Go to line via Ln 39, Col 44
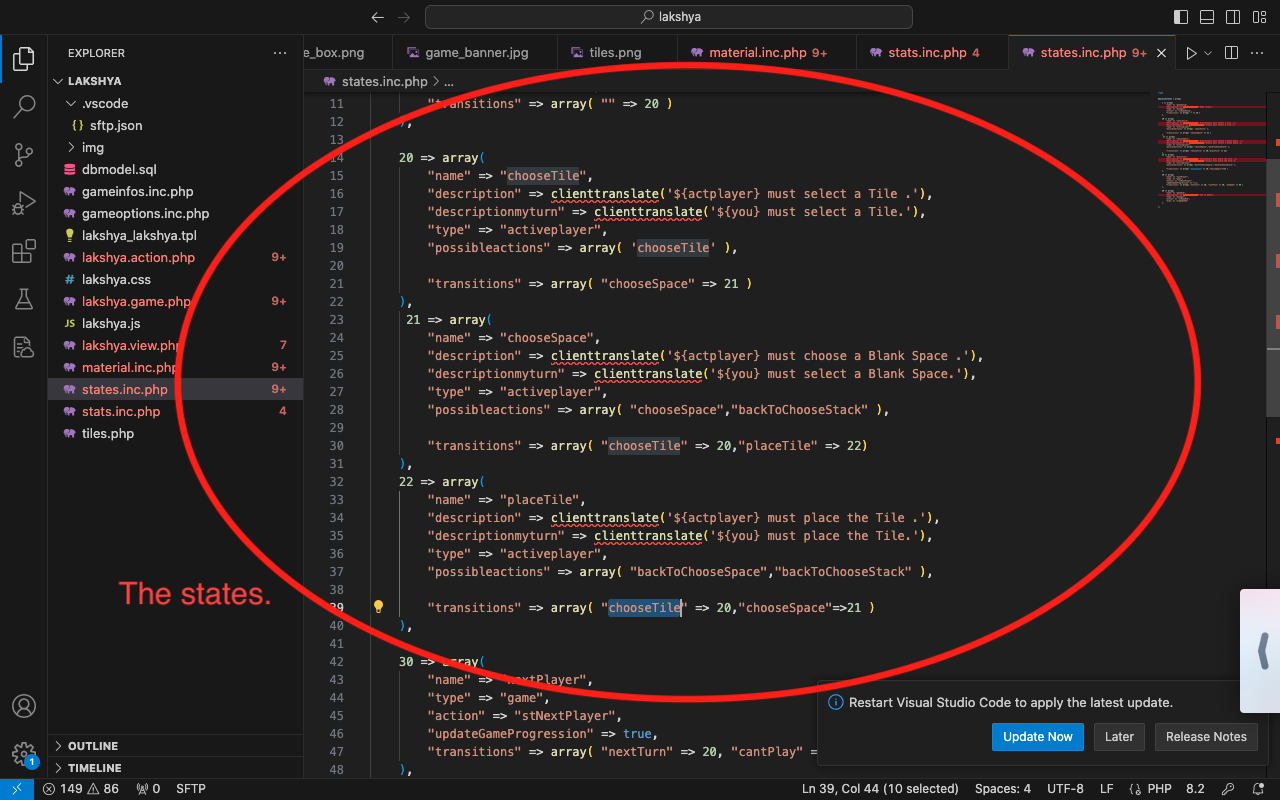 880,789
